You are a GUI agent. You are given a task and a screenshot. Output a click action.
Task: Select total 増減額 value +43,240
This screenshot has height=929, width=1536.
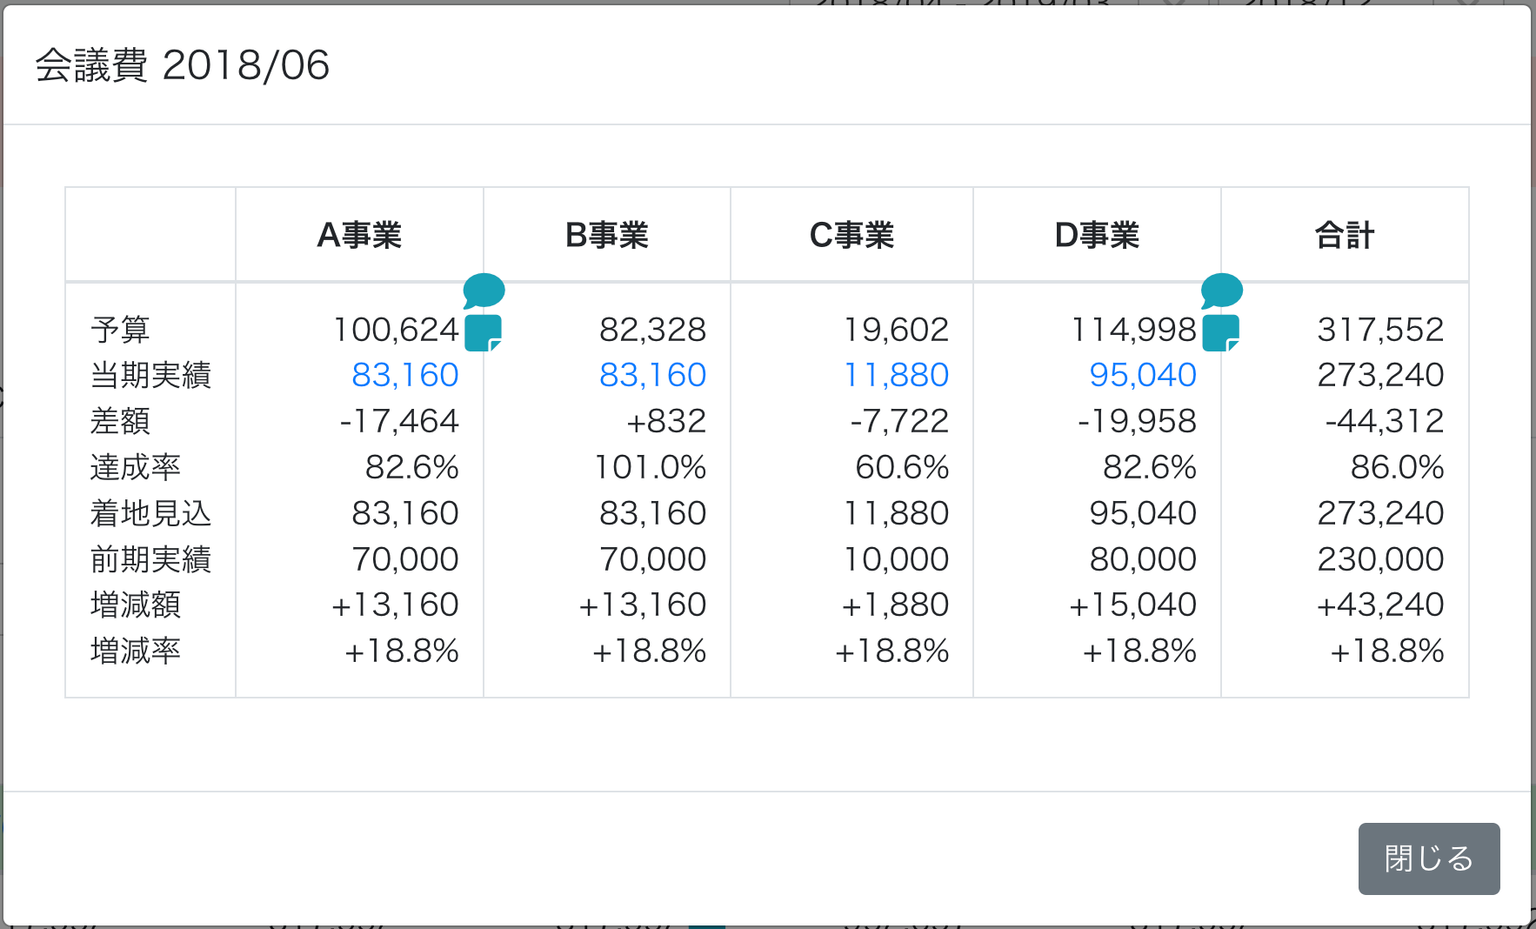[x=1380, y=605]
